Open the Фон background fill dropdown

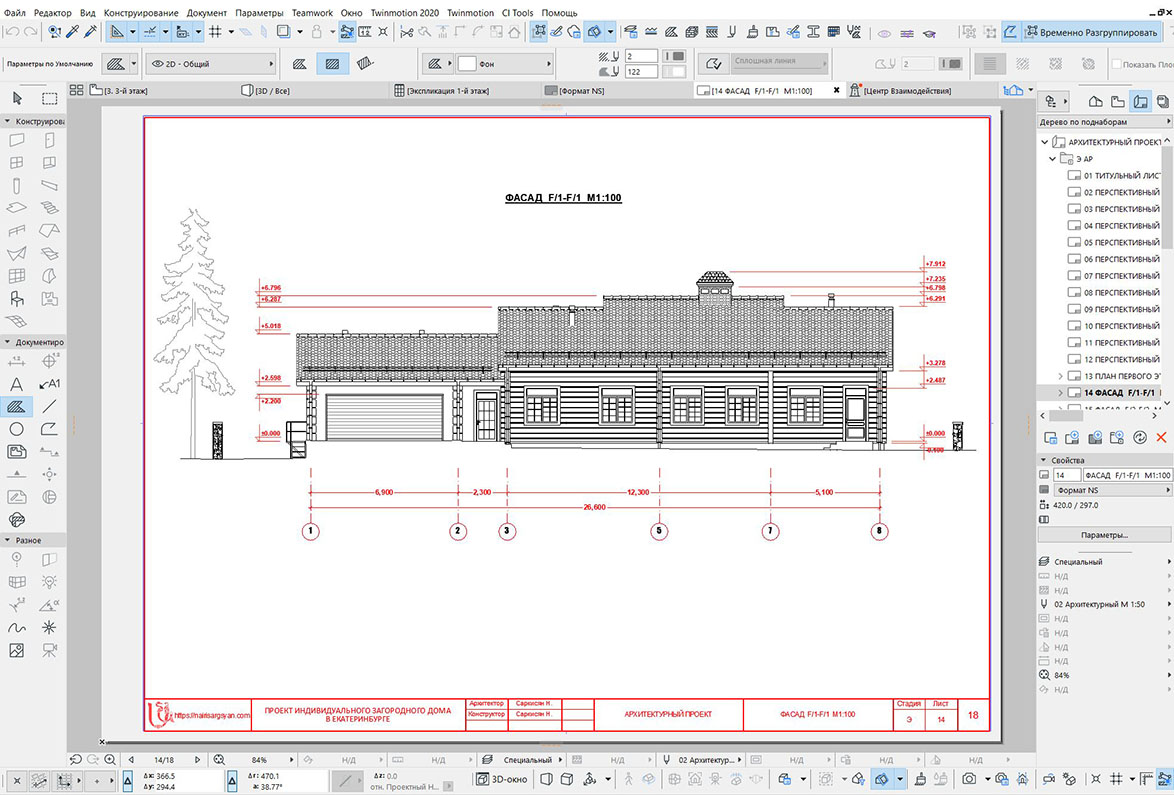505,64
